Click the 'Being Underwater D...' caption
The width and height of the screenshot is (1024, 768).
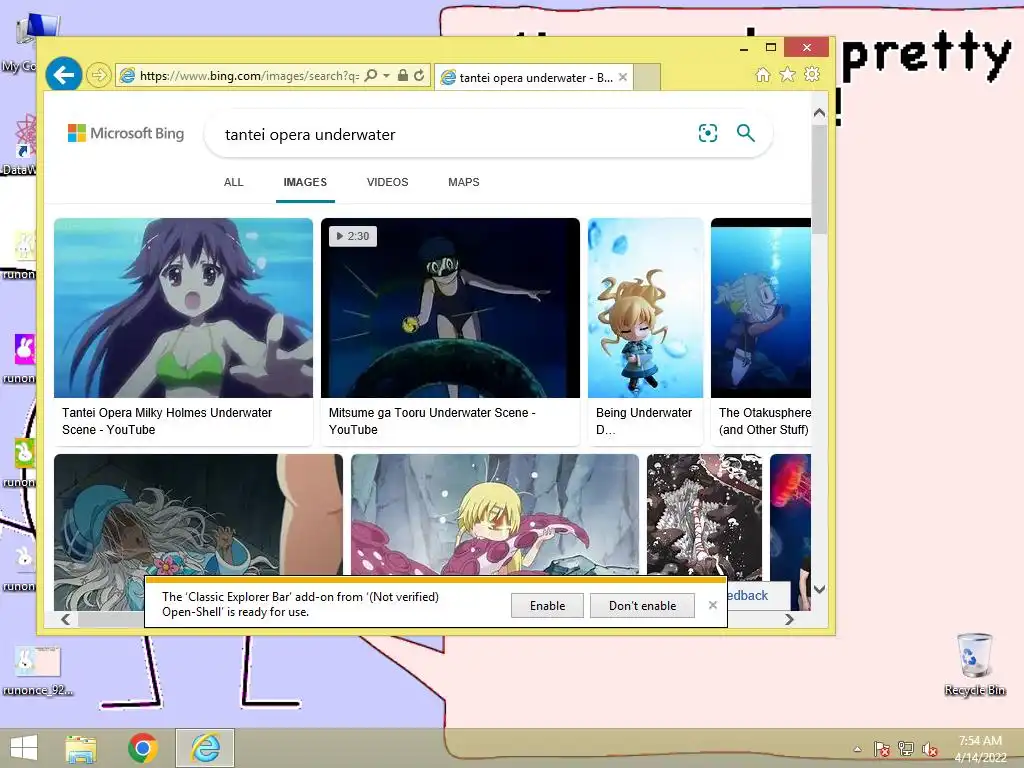click(x=644, y=421)
